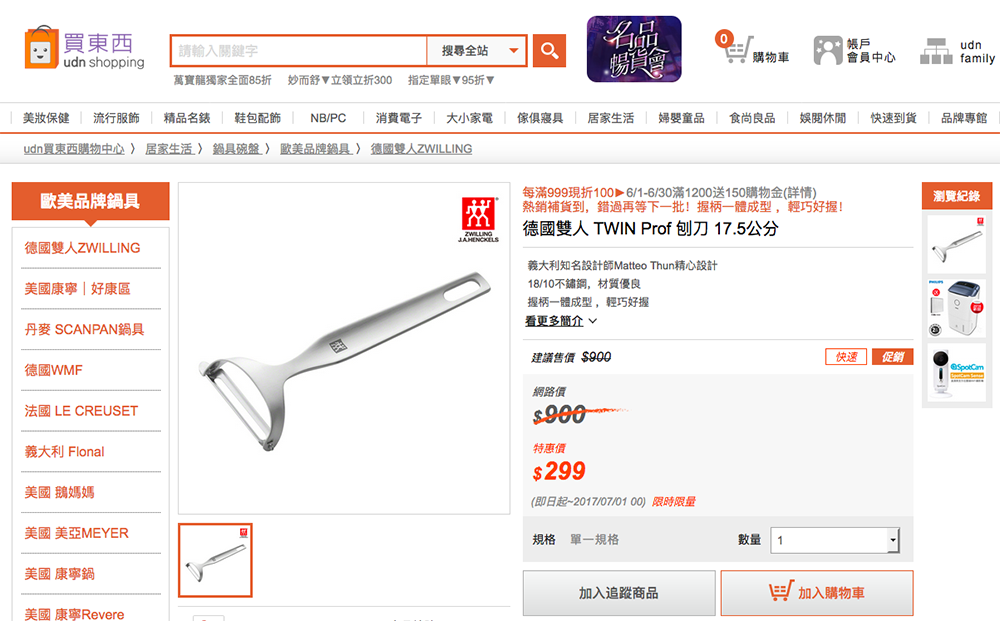The height and width of the screenshot is (621, 1000).
Task: Open the 居家生活 menu category
Action: coord(610,118)
